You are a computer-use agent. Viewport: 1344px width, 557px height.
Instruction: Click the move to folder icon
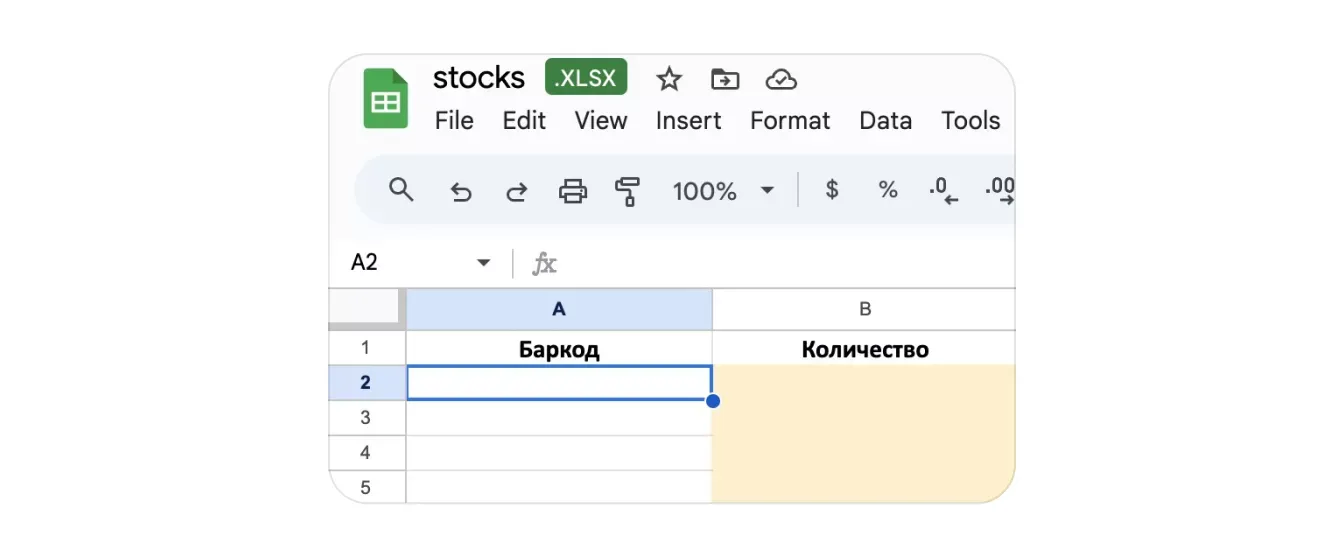click(724, 79)
